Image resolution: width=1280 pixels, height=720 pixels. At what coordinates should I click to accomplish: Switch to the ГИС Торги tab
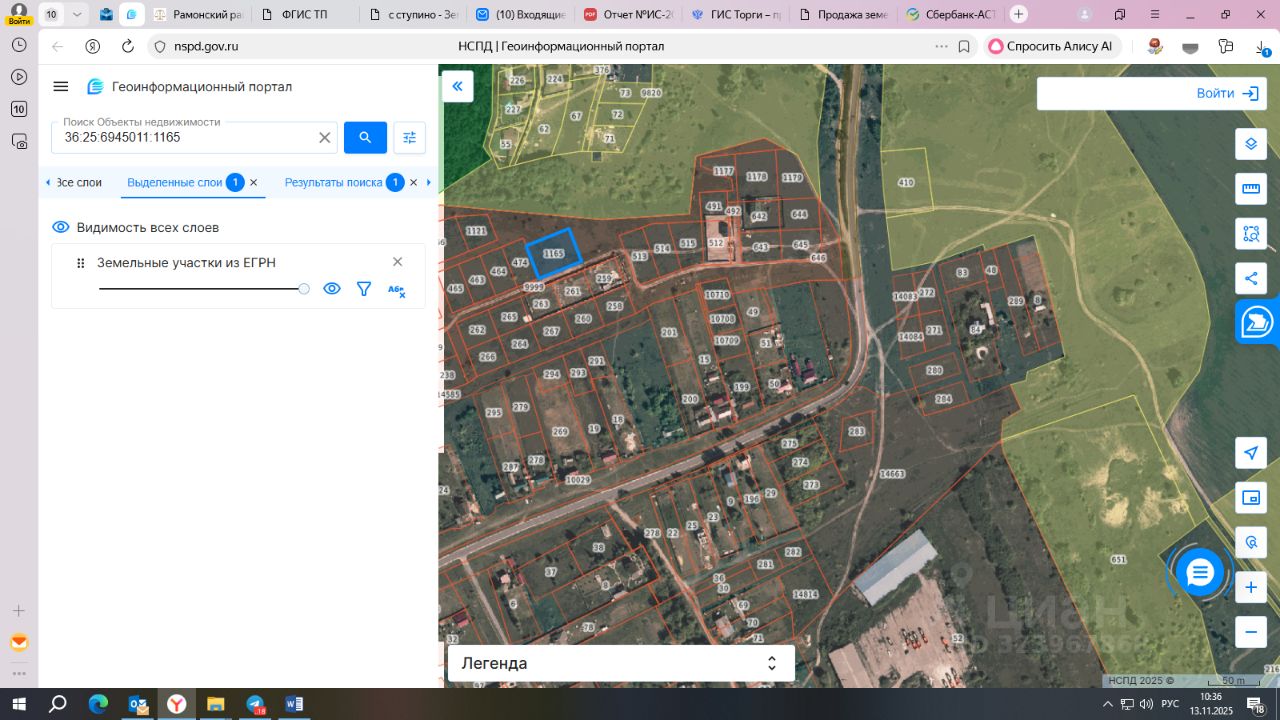740,15
